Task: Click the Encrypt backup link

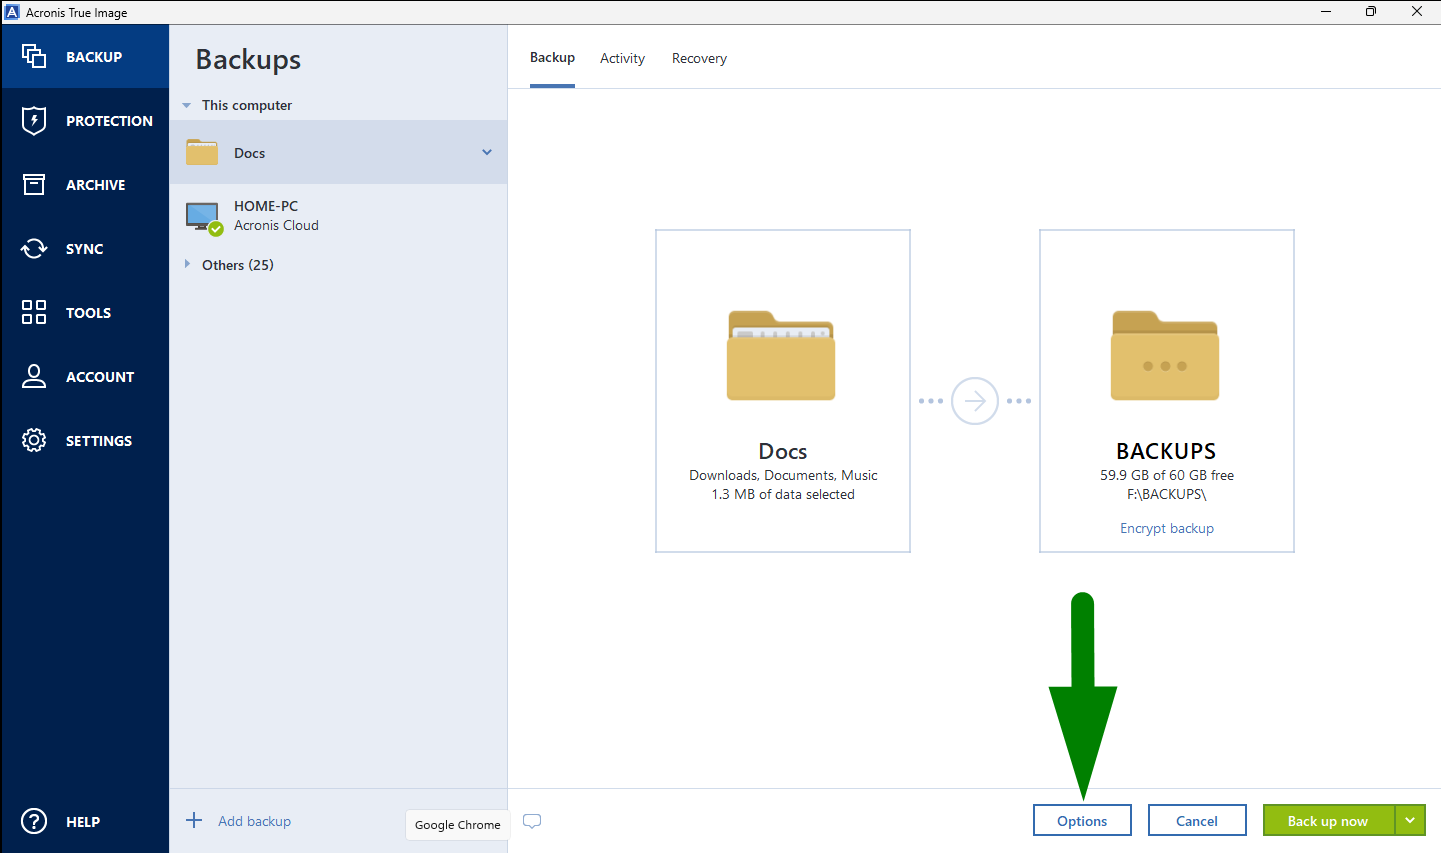Action: (1166, 528)
